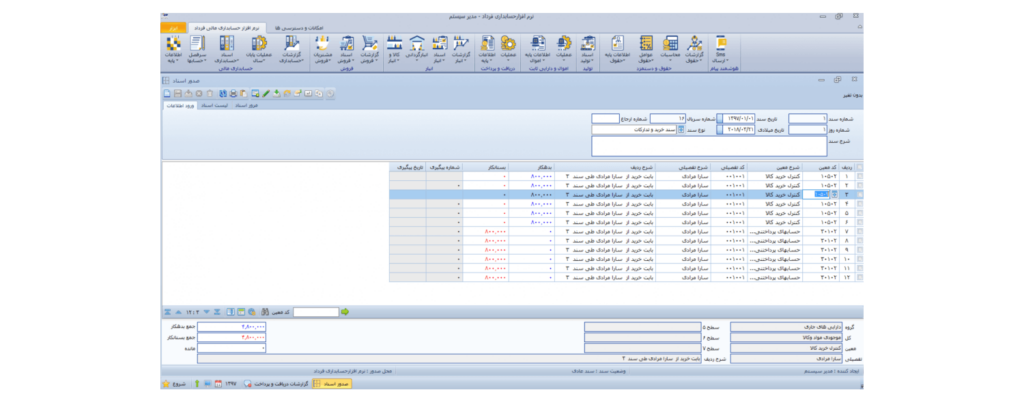Select نرم افزار حسابداری مالی فرداد tab
Screen dimensions: 1024x403
tap(227, 28)
